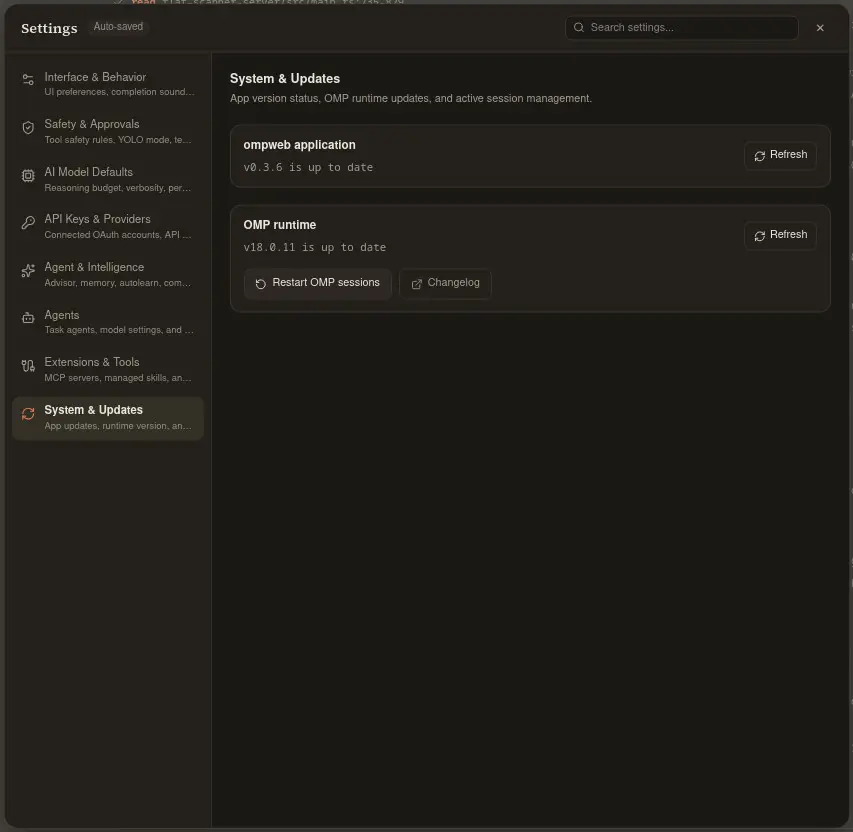Open AI Model Defaults settings section
Viewport: 853px width, 832px height.
click(x=108, y=179)
